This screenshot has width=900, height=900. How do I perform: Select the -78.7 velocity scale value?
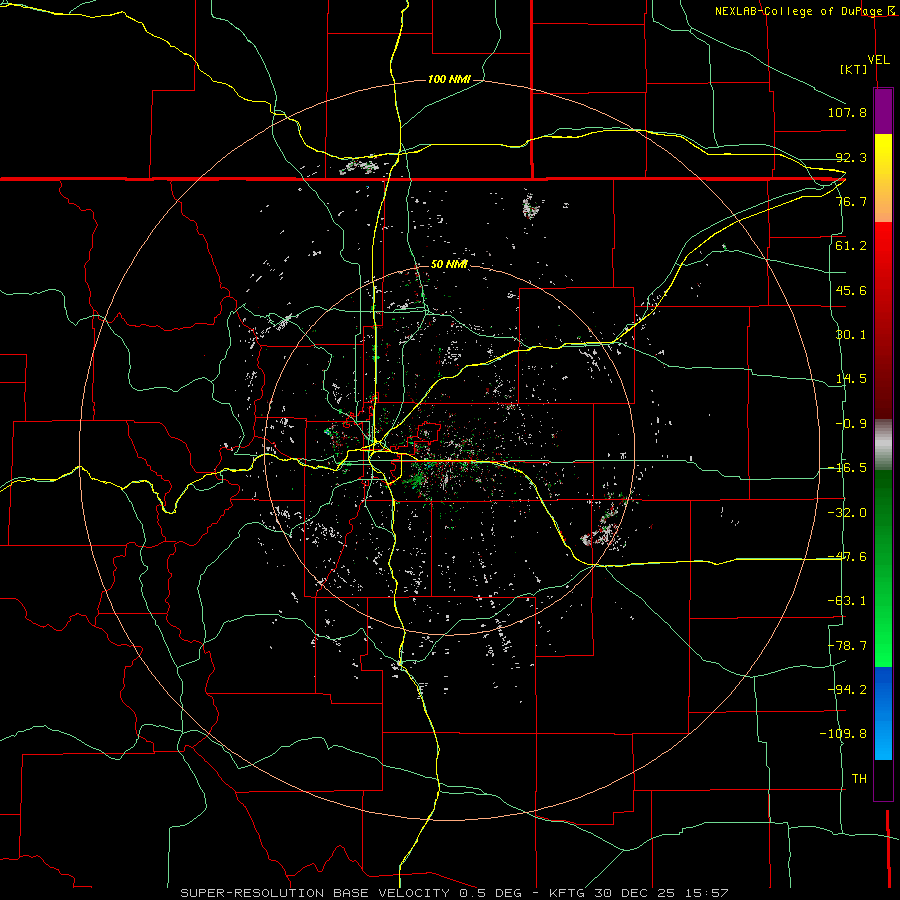coord(847,646)
